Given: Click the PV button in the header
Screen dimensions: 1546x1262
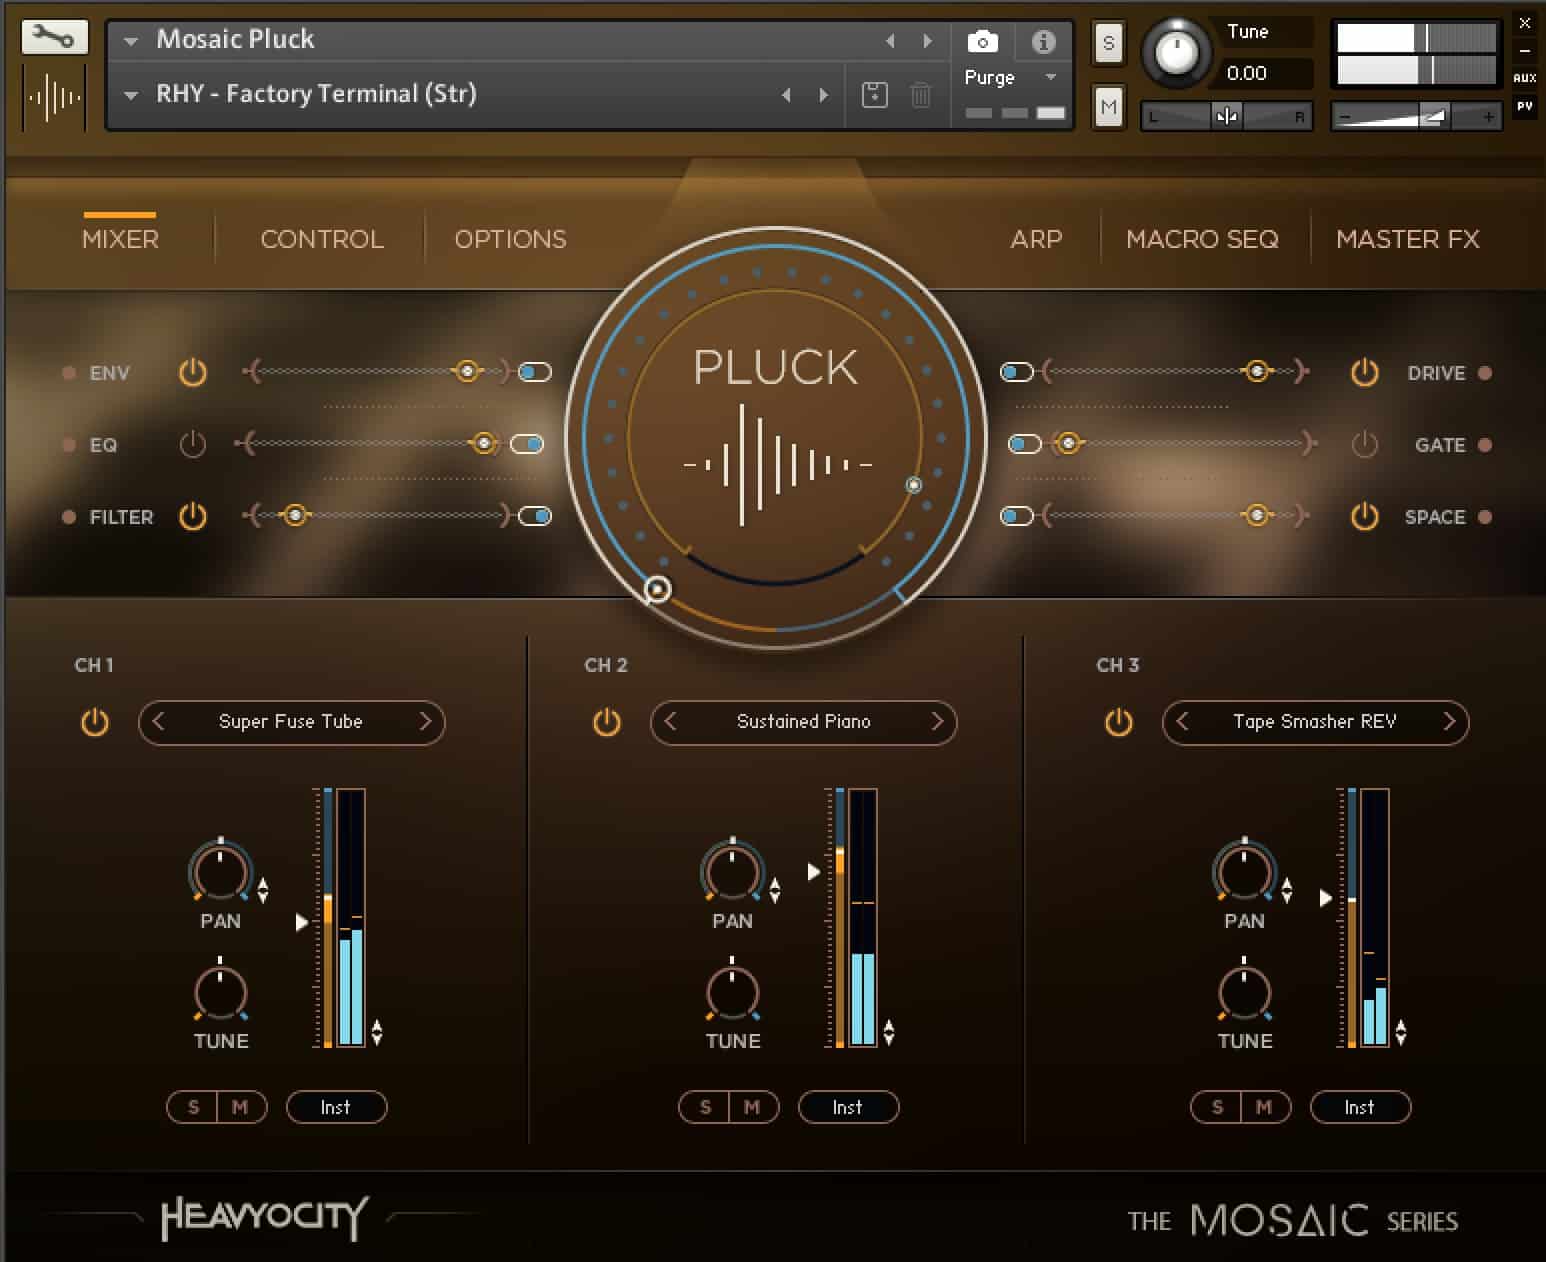Looking at the screenshot, I should (x=1525, y=105).
